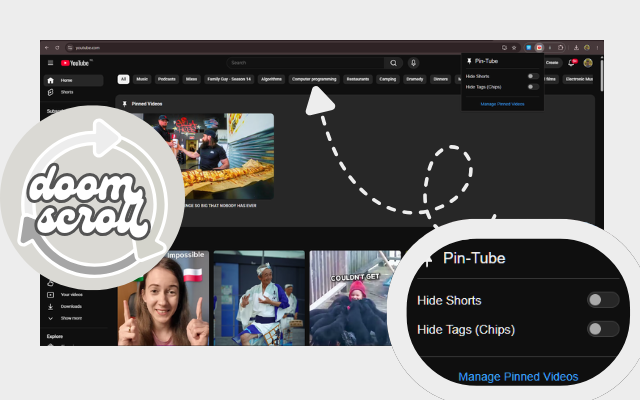The height and width of the screenshot is (400, 640).
Task: Toggle Hide Tags (Chips) in small Pin-Tube popup
Action: (x=533, y=87)
